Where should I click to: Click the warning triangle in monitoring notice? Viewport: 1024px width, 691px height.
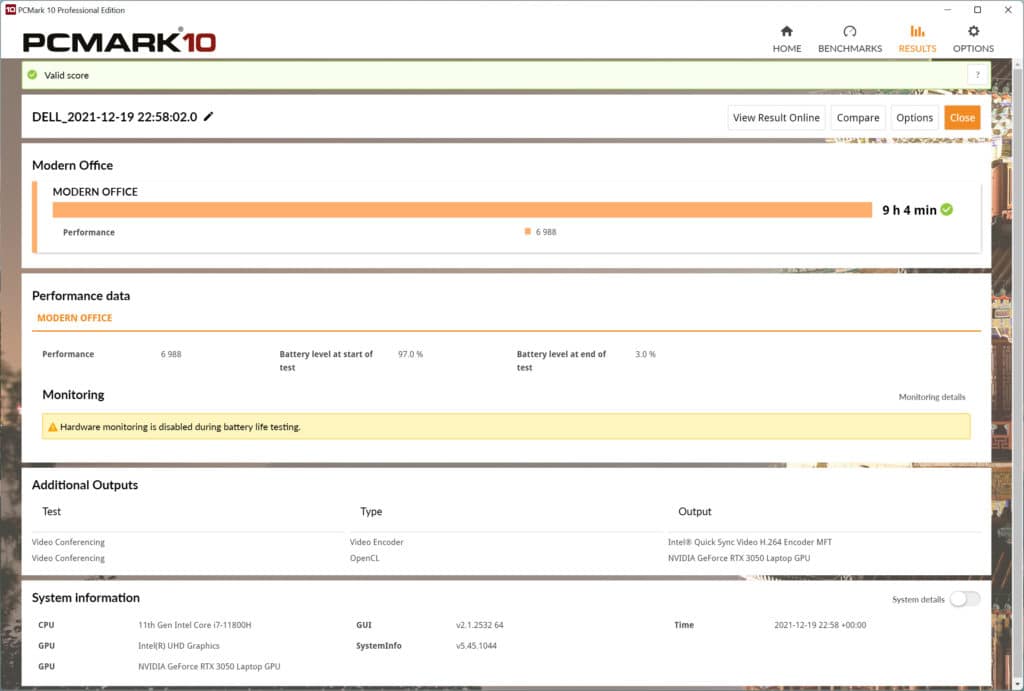click(52, 427)
